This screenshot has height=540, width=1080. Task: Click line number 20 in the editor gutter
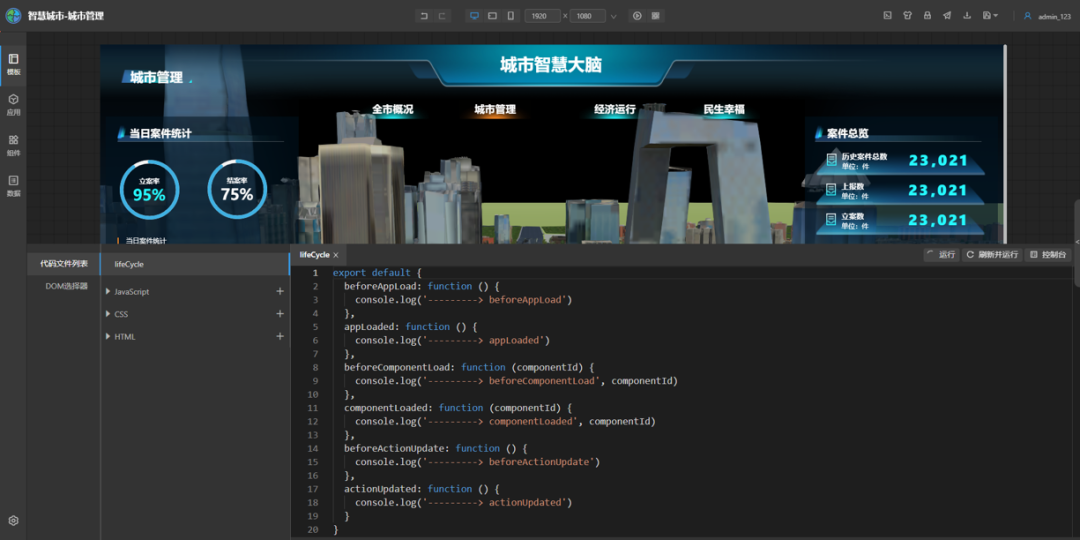[314, 530]
